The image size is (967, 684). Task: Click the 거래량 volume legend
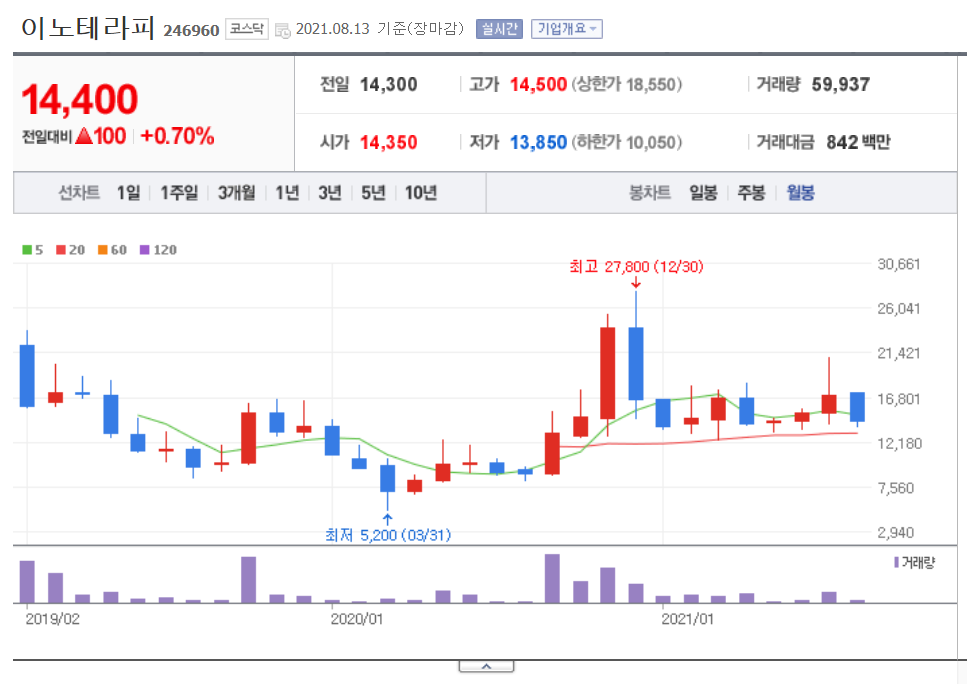point(915,562)
